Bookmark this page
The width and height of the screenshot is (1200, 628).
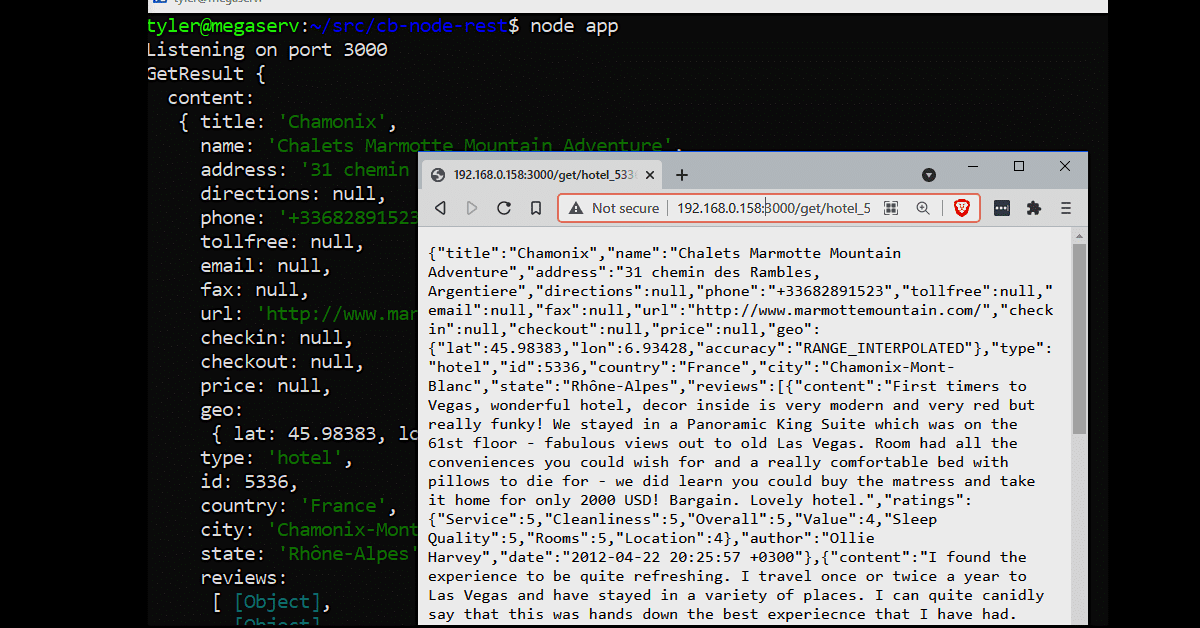(x=536, y=207)
